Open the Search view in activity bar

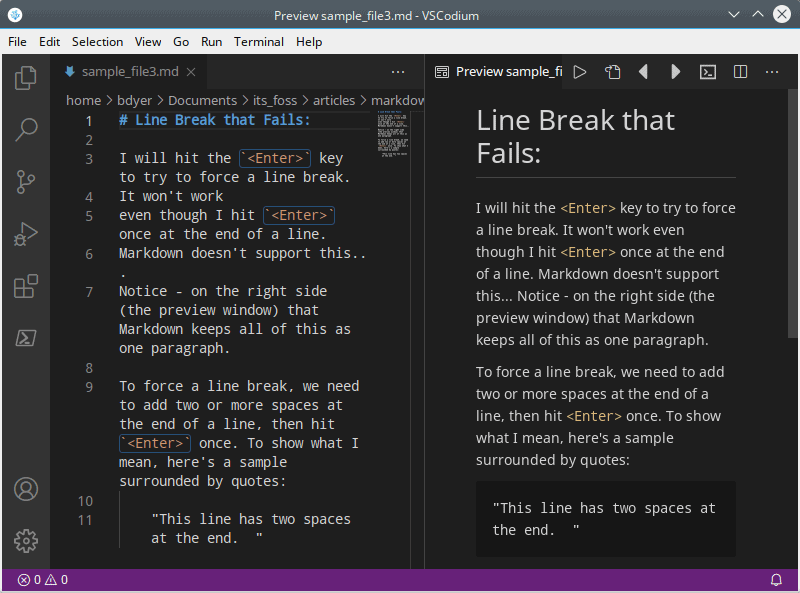click(26, 129)
